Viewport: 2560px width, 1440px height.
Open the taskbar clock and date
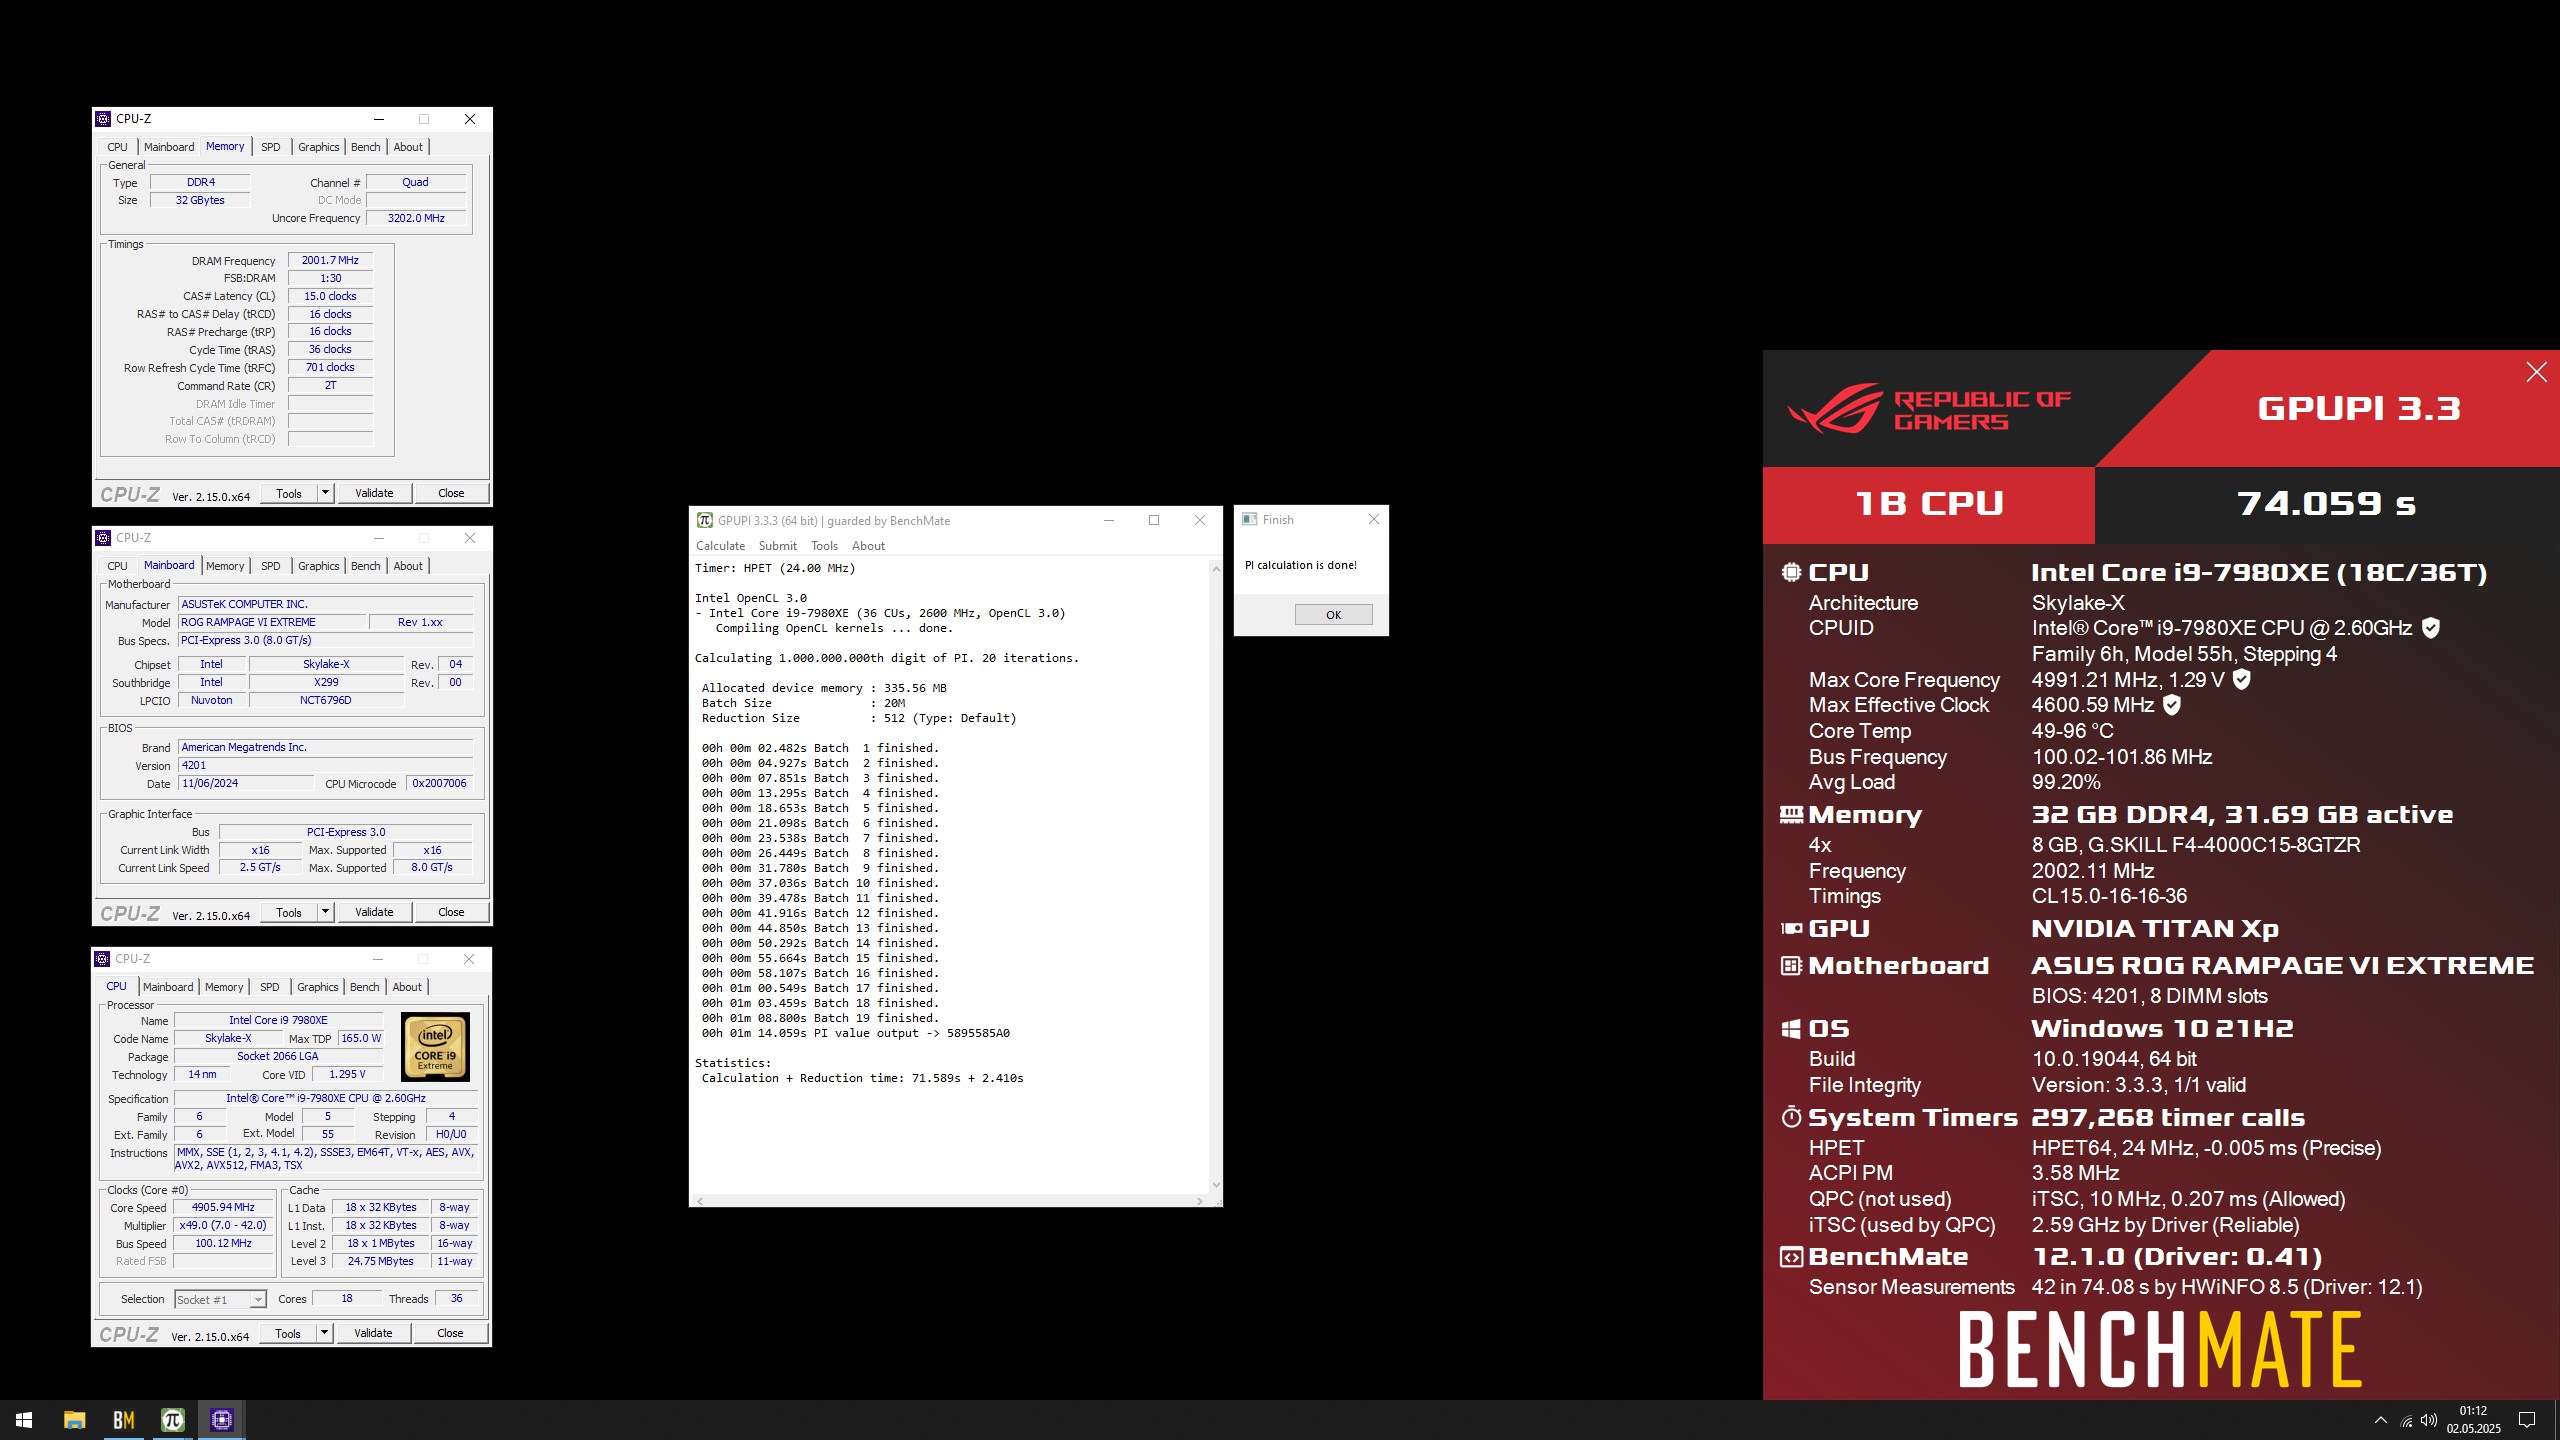pyautogui.click(x=2474, y=1420)
